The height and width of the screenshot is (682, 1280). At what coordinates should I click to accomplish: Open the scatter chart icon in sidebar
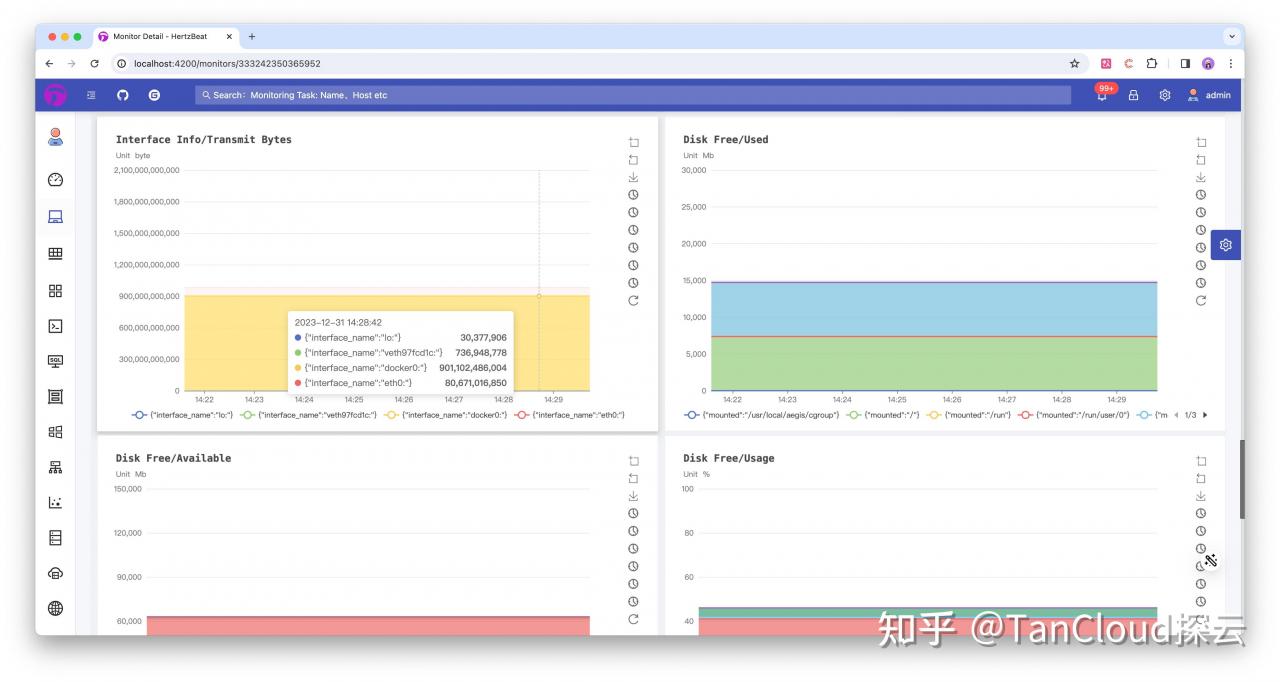pyautogui.click(x=56, y=502)
